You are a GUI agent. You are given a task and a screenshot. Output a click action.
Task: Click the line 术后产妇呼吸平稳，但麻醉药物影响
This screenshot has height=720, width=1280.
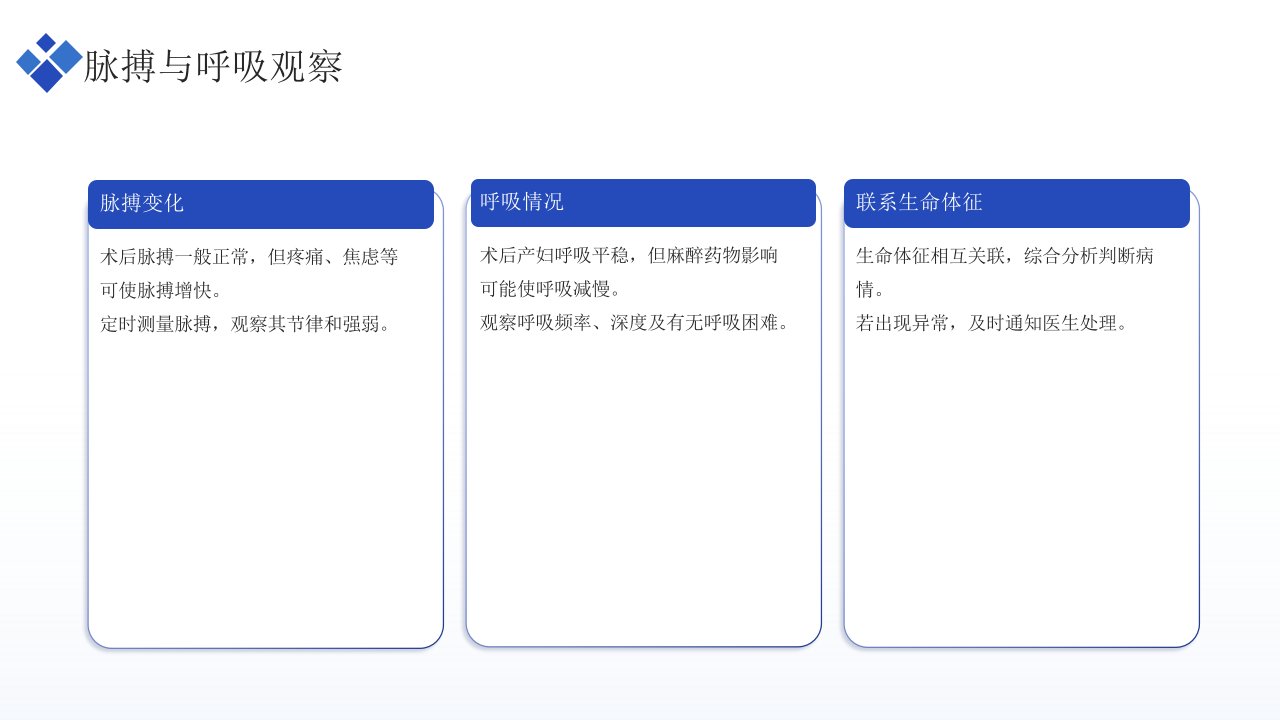pyautogui.click(x=629, y=255)
